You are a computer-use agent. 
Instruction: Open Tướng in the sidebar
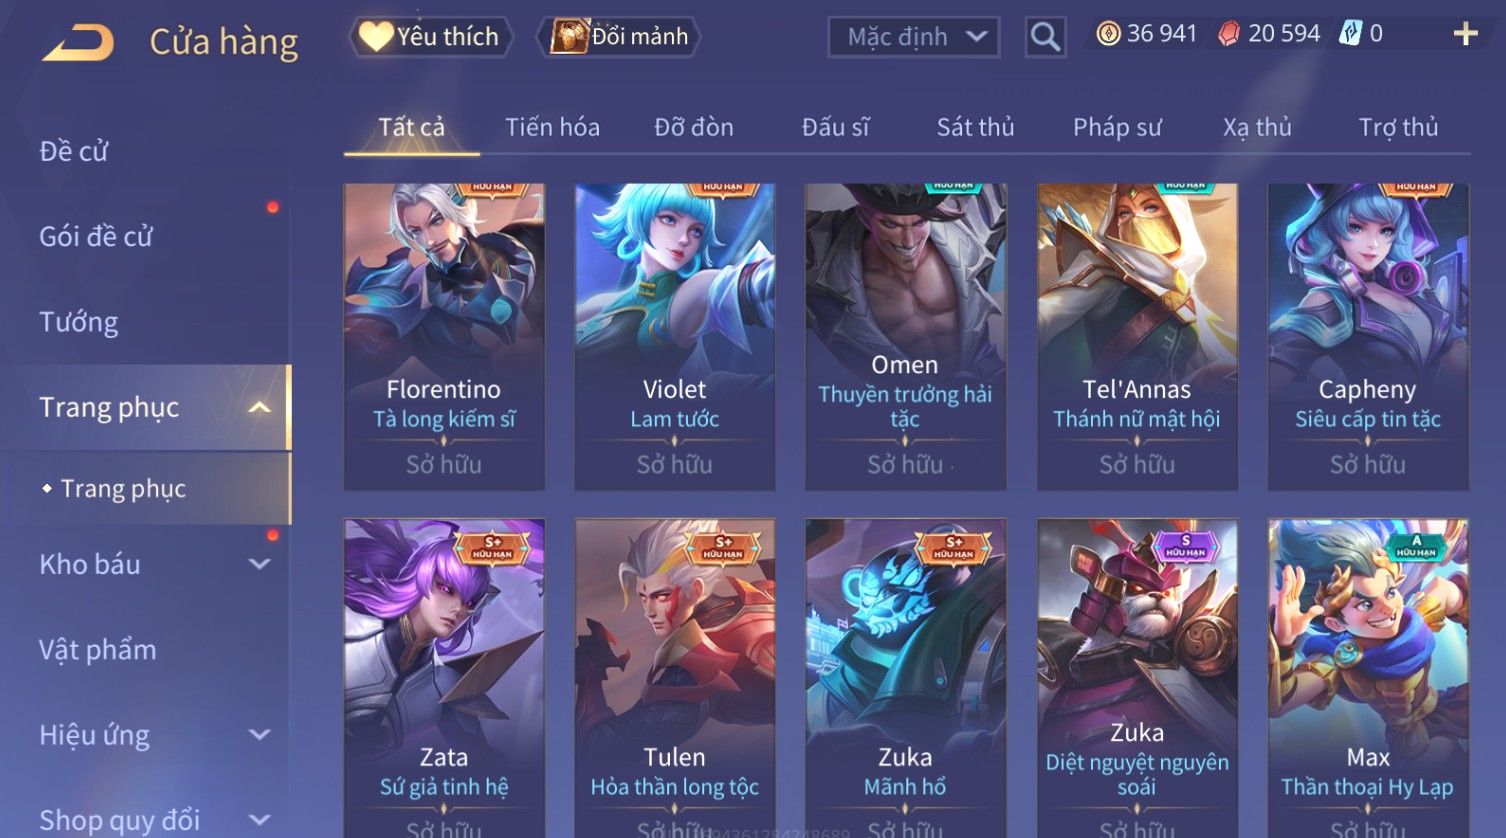point(79,322)
